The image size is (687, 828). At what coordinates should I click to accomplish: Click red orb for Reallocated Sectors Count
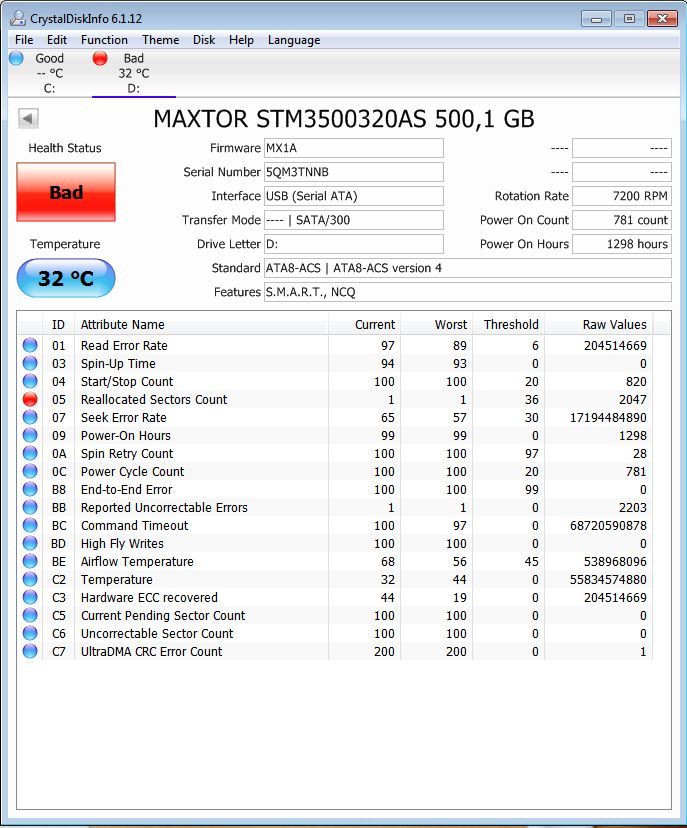pos(30,399)
